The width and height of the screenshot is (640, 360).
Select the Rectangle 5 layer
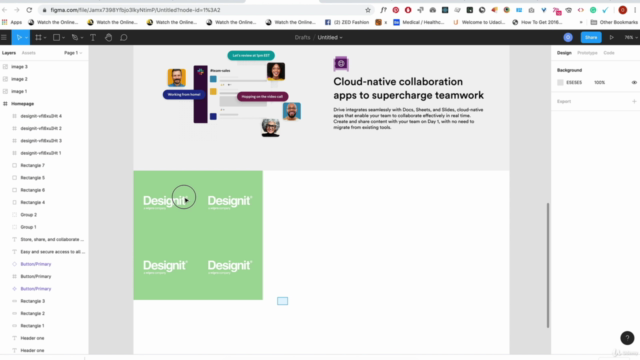33,178
